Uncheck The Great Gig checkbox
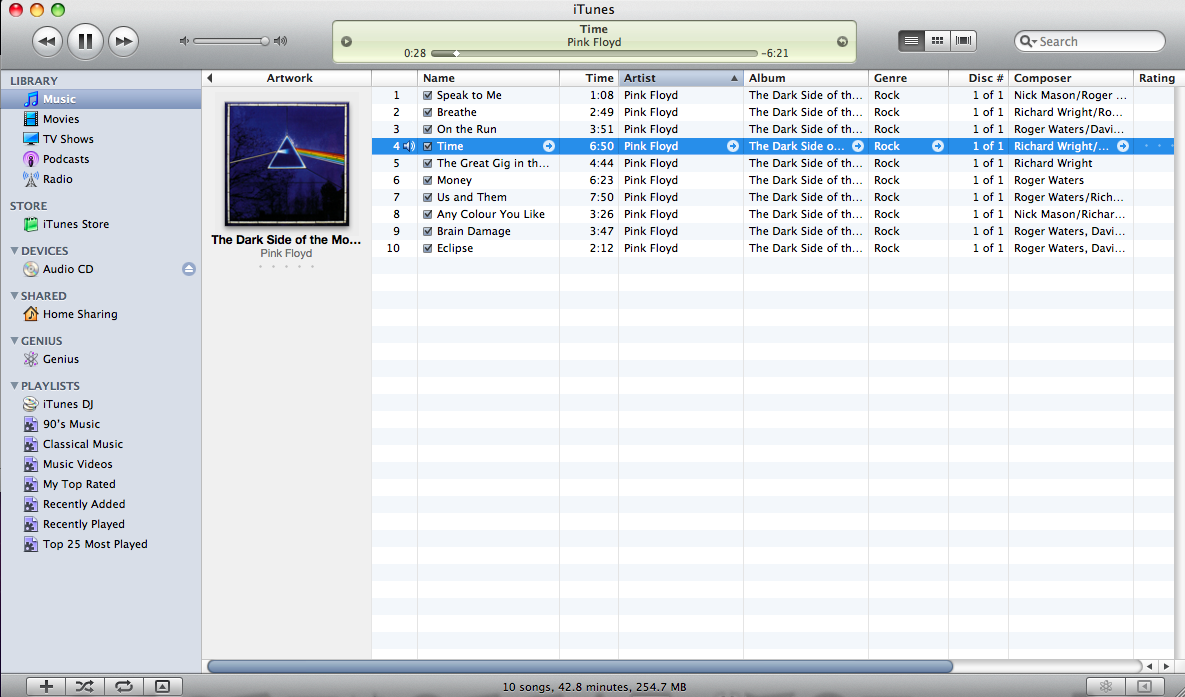 tap(428, 163)
